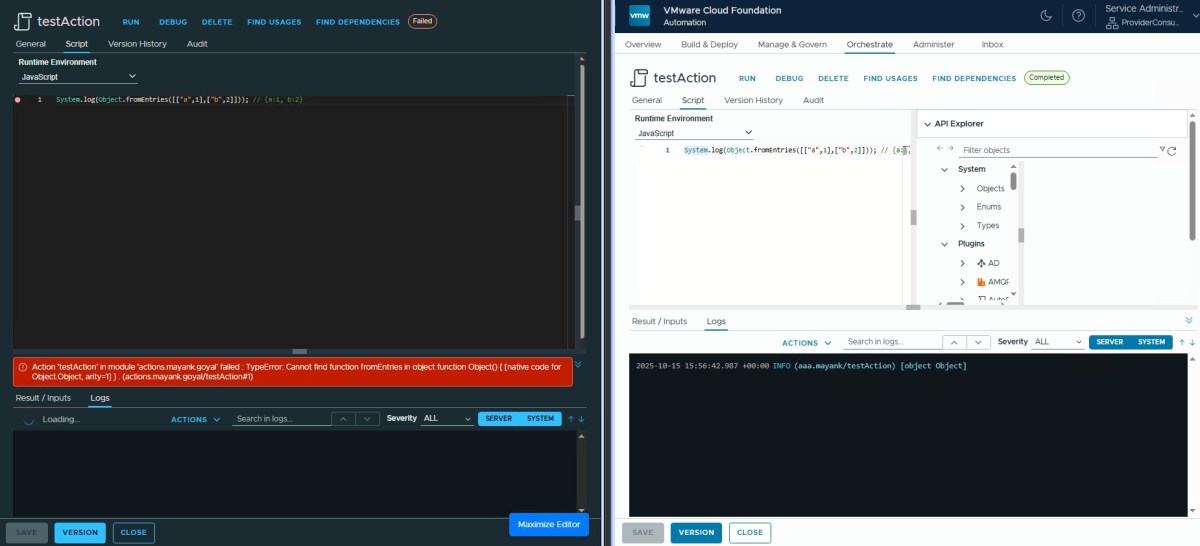
Task: Click sort ascending arrow in dark logs
Action: (571, 419)
